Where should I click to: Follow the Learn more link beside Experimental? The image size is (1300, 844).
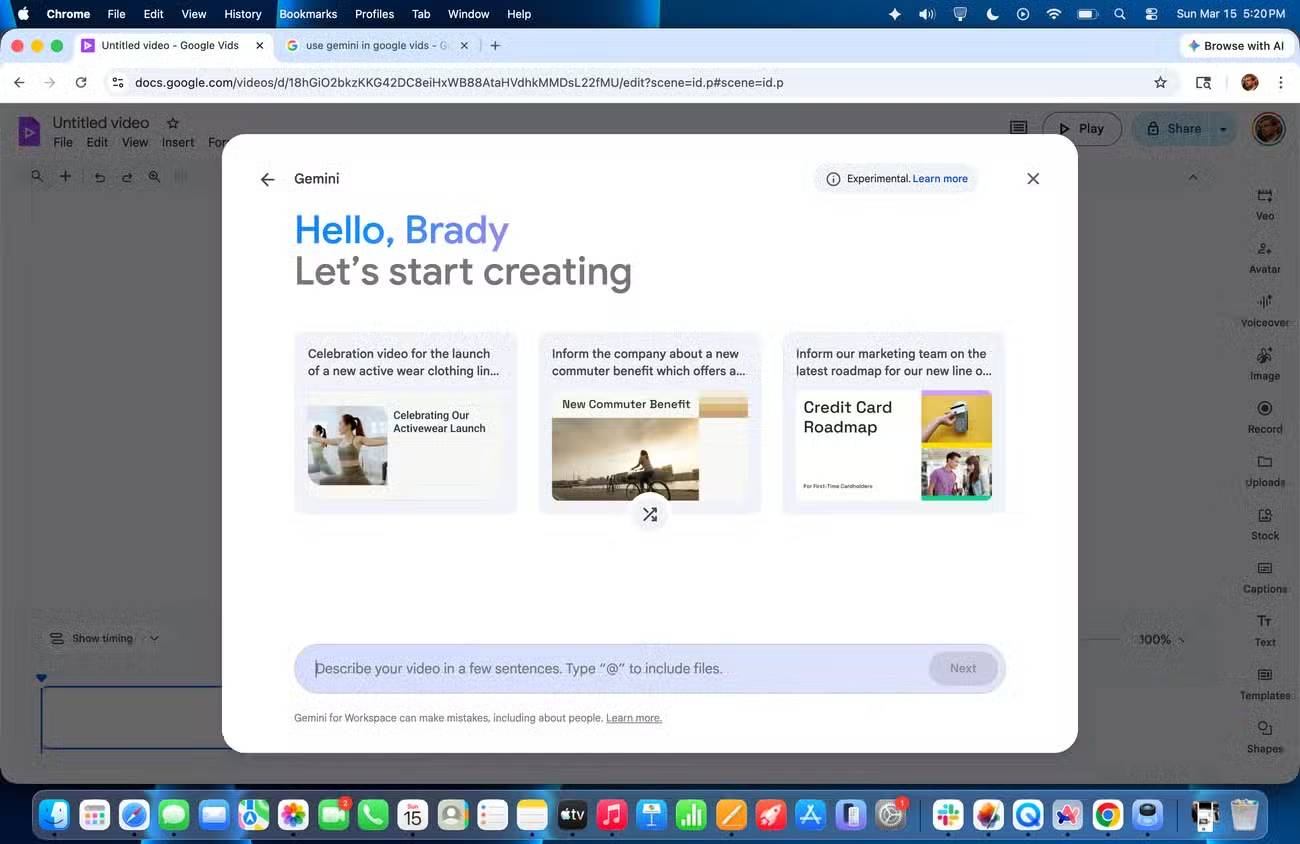(940, 179)
